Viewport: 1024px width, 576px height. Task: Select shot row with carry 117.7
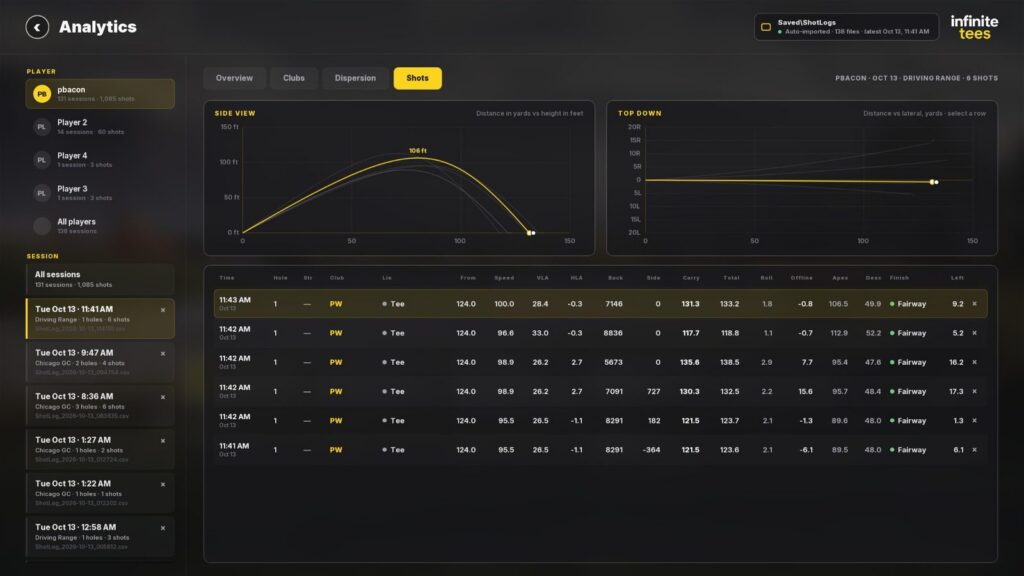click(600, 333)
